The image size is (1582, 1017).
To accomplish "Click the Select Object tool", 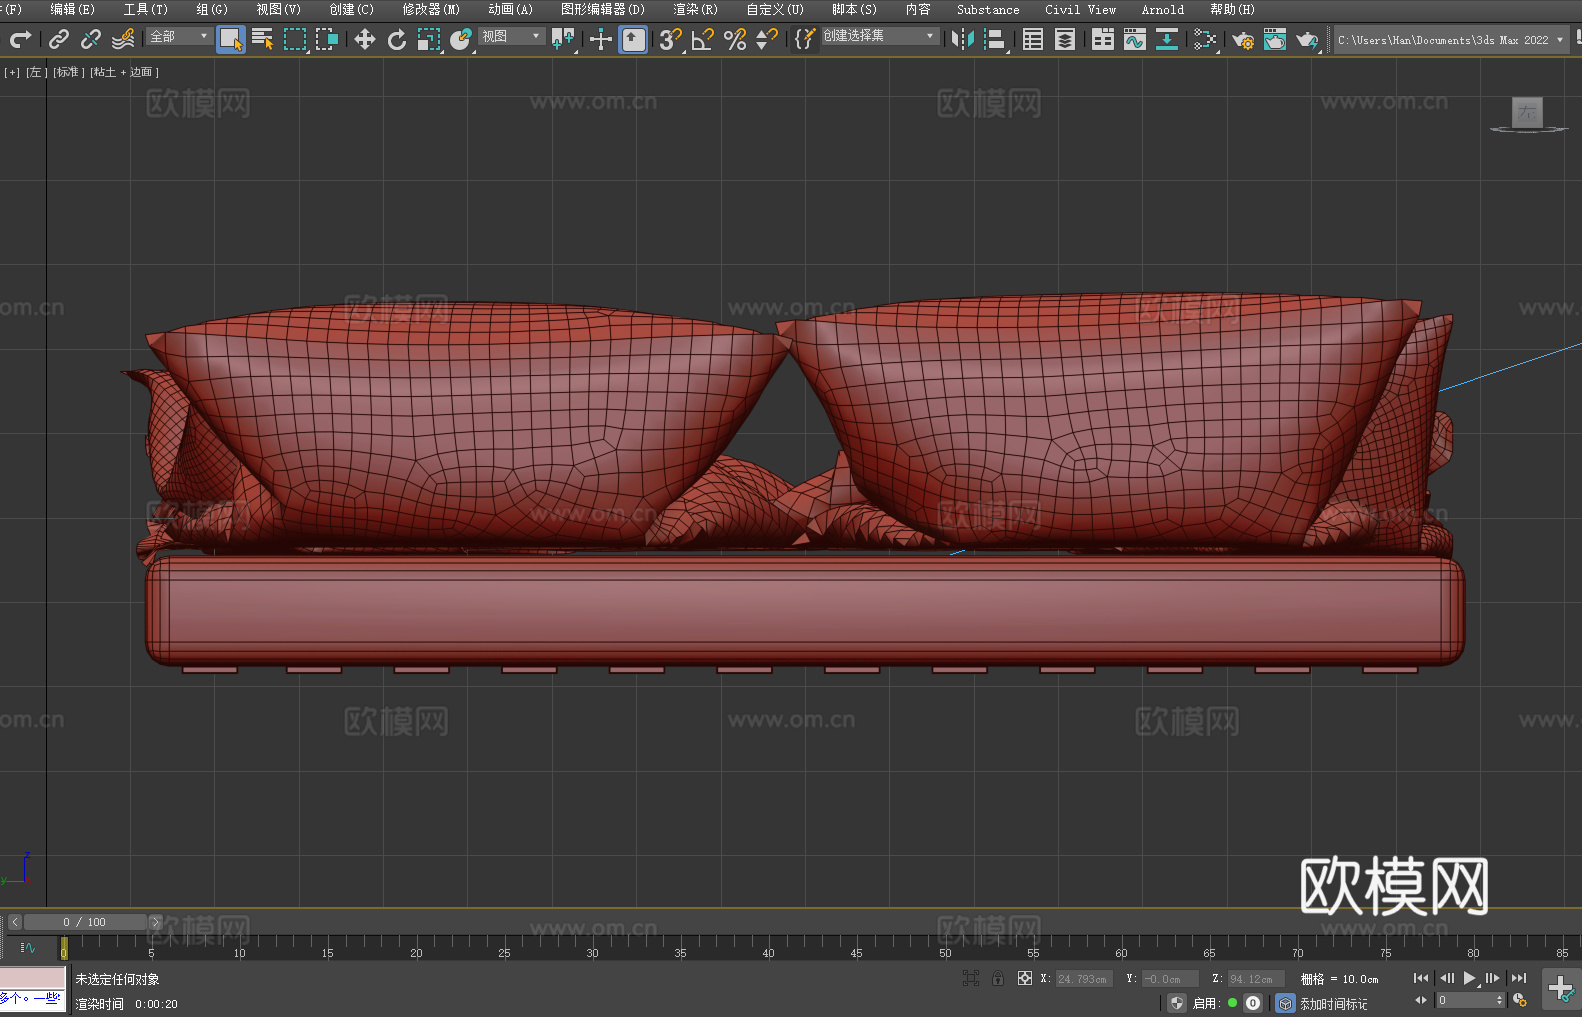I will pyautogui.click(x=230, y=39).
